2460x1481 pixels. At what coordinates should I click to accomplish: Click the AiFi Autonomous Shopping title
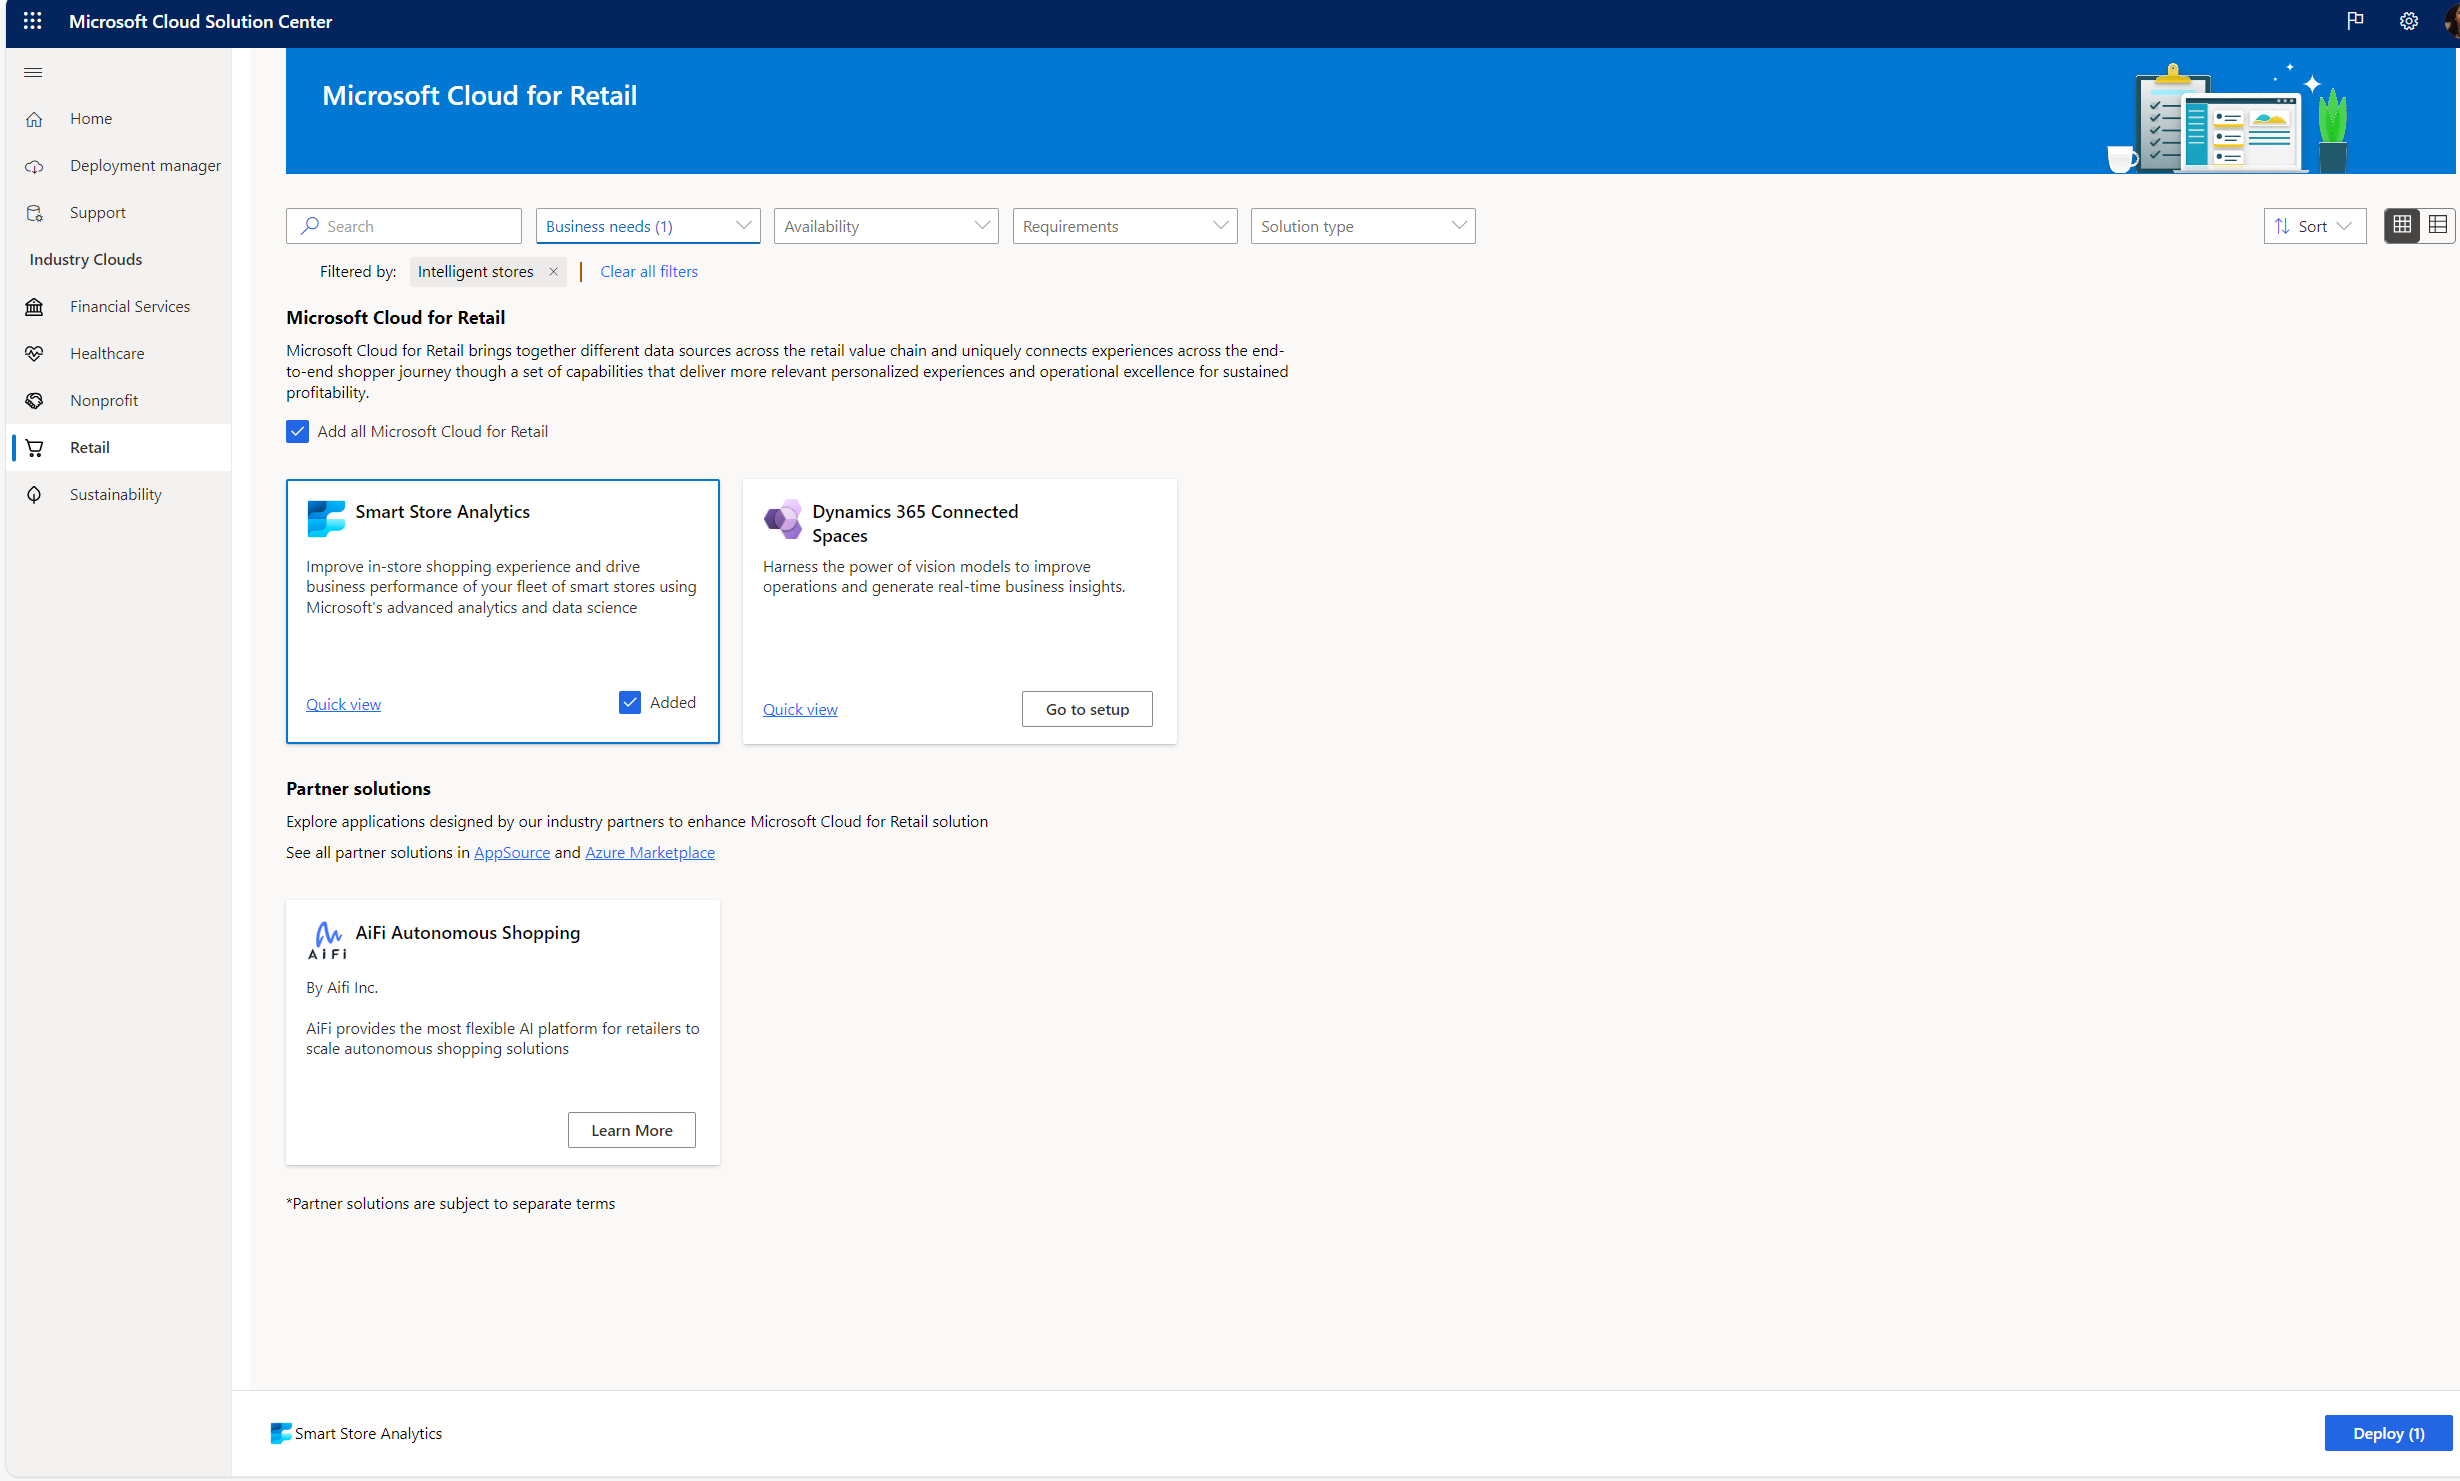pyautogui.click(x=468, y=933)
